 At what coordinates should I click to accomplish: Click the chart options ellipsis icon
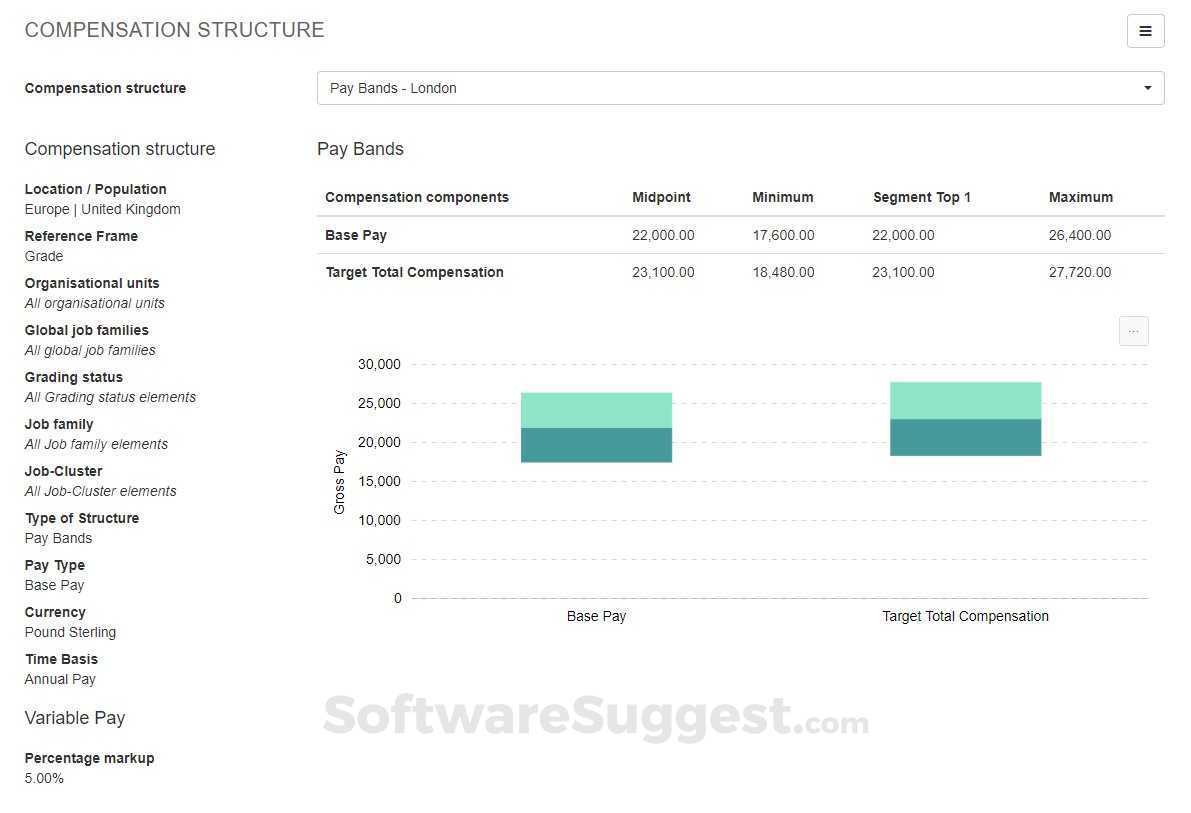[1133, 330]
